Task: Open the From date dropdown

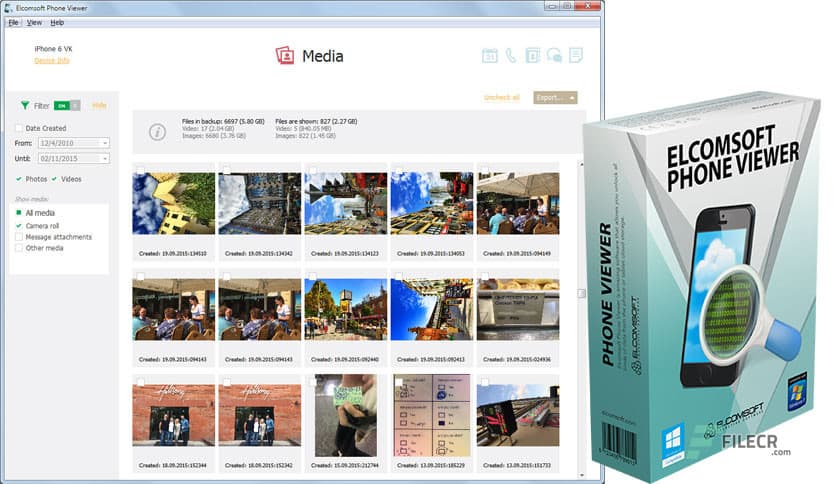Action: 104,143
